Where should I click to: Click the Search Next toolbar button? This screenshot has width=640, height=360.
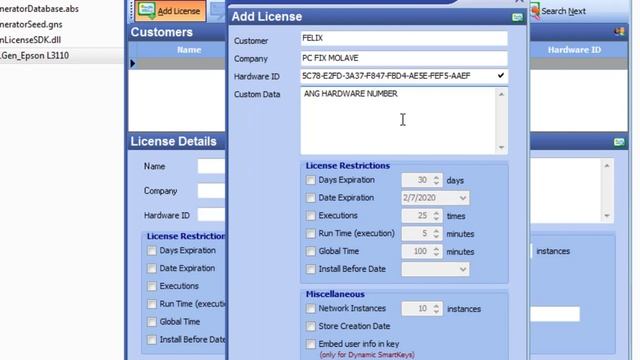pyautogui.click(x=559, y=11)
